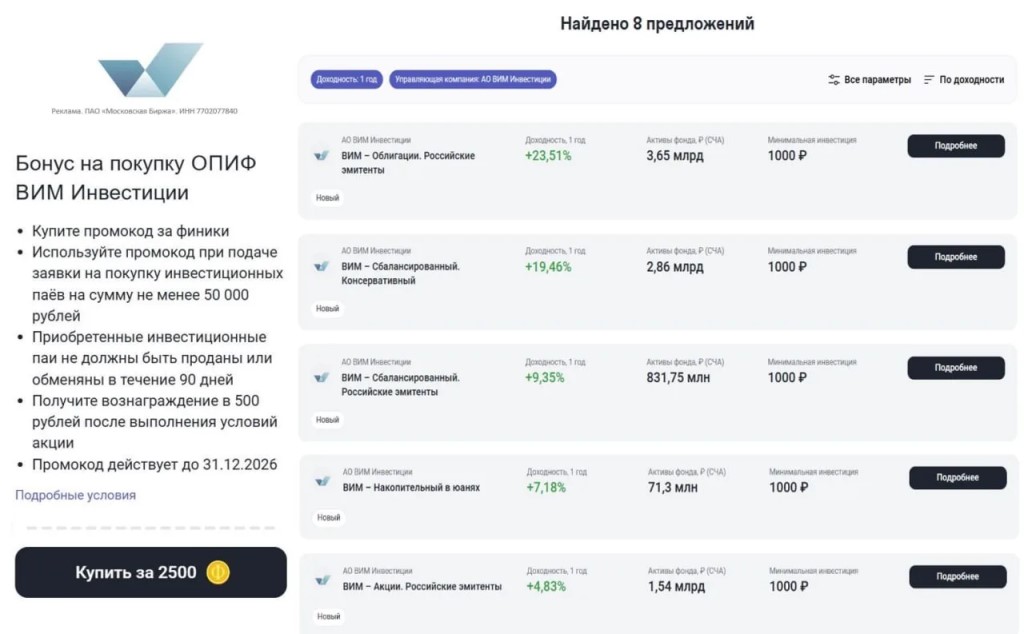
Task: Click the +23,51% yield value
Action: click(x=548, y=155)
